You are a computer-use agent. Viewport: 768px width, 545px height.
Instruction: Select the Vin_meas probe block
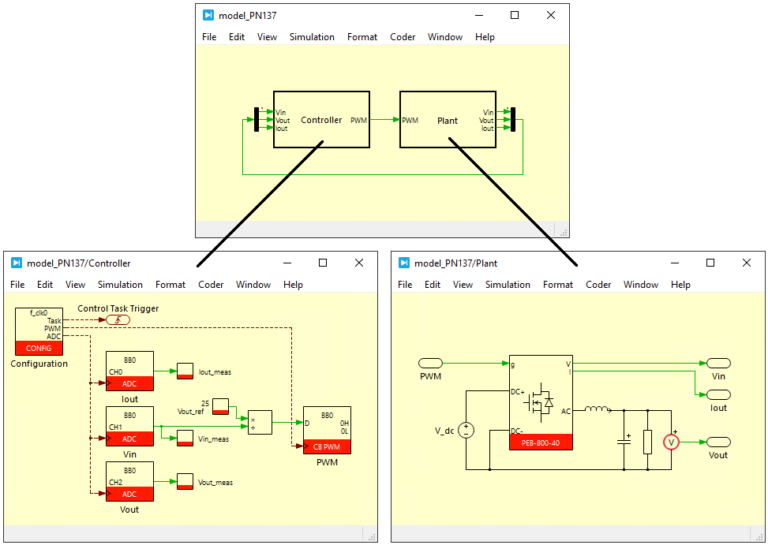(x=185, y=438)
